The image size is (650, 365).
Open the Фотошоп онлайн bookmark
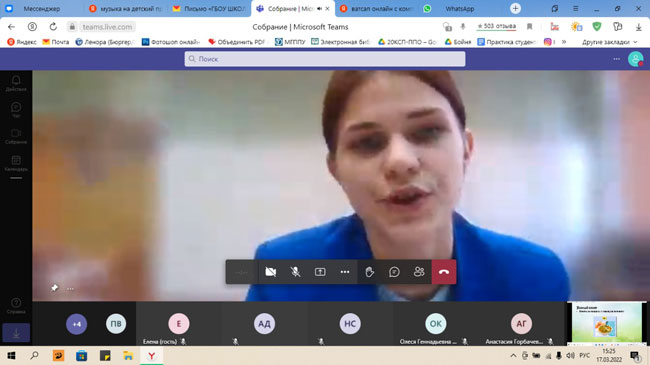pyautogui.click(x=171, y=42)
